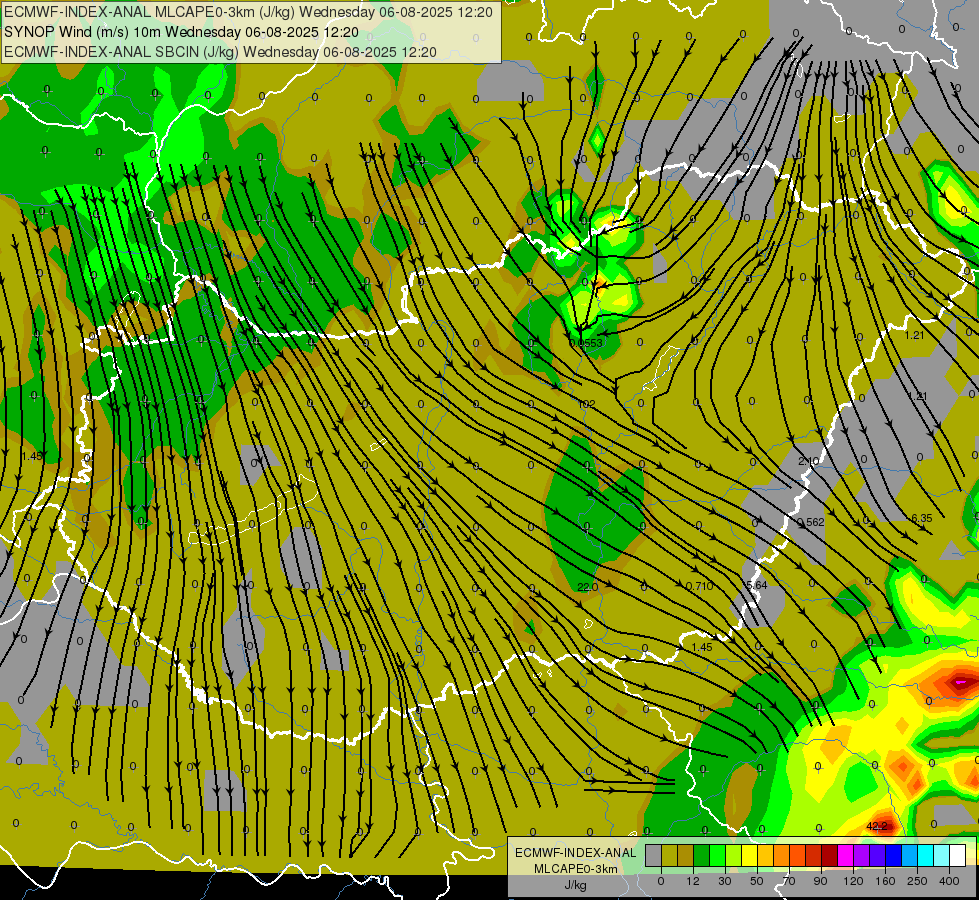Viewport: 979px width, 900px height.
Task: Click the legend scale value 120
Action: (x=854, y=881)
